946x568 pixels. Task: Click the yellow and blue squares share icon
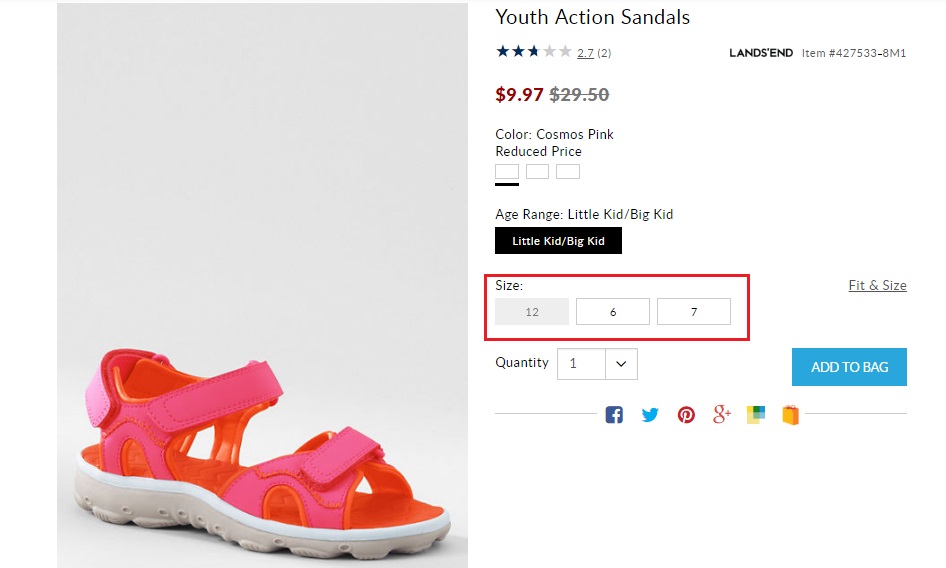click(755, 414)
